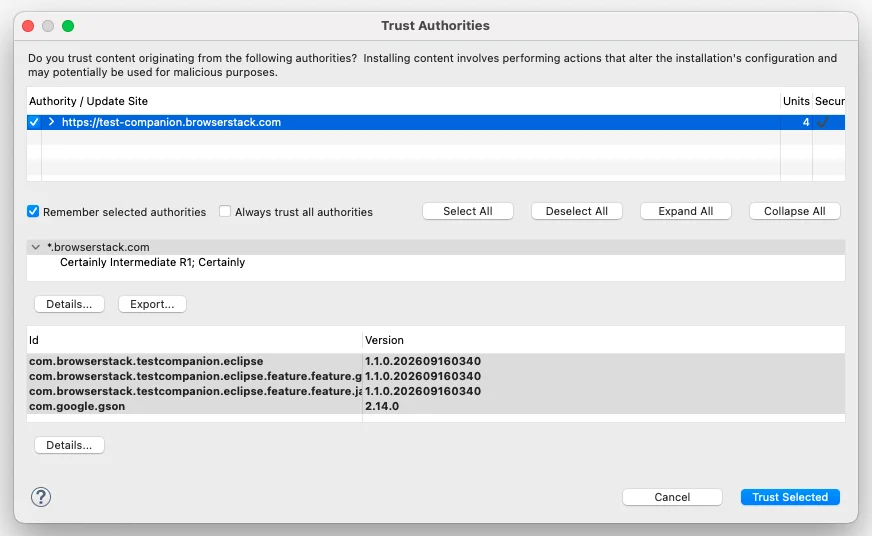872x536 pixels.
Task: Select the com.google.gson row
Action: (436, 406)
